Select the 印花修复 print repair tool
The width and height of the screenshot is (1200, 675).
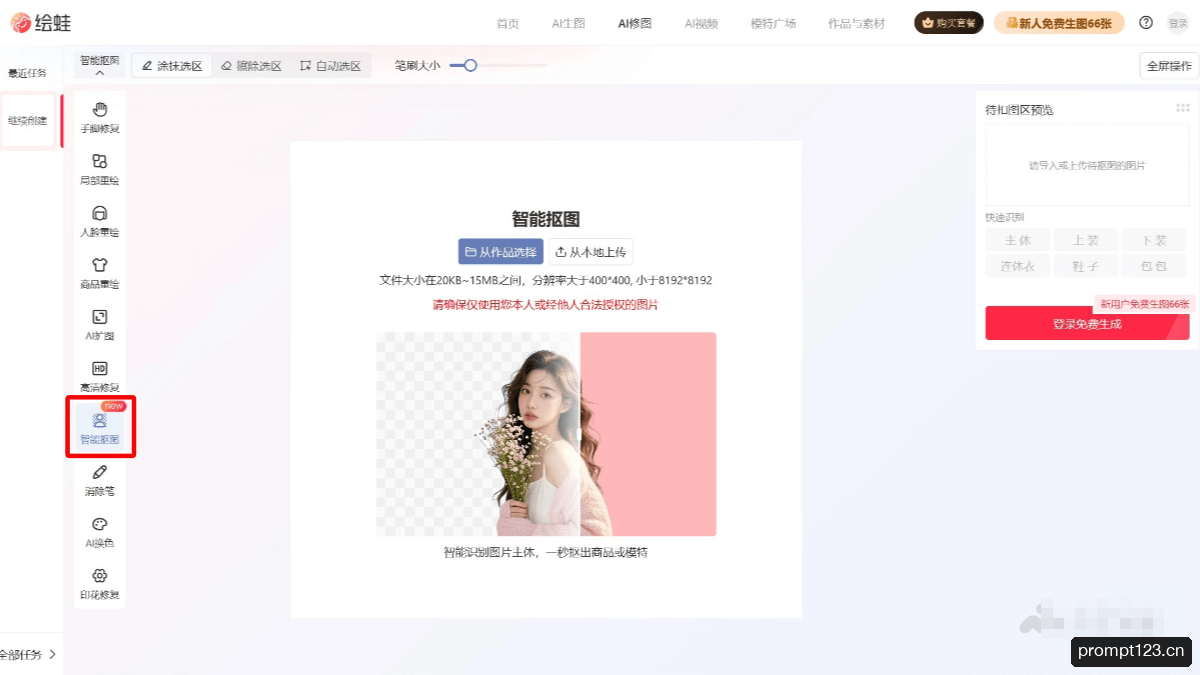click(100, 584)
